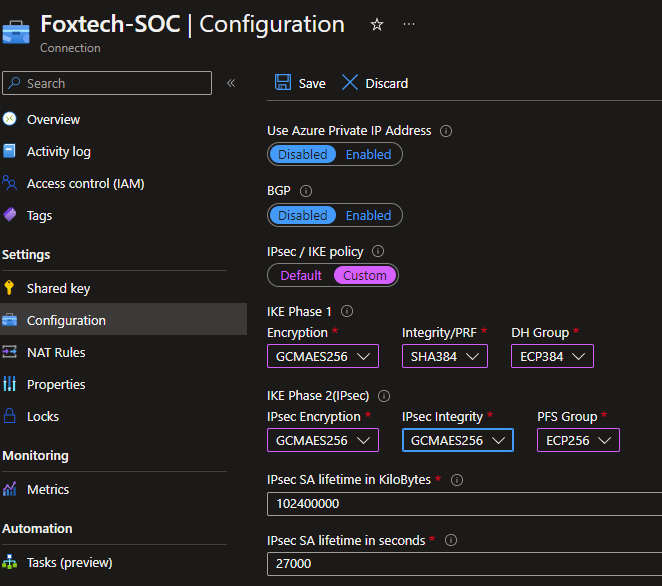This screenshot has height=586, width=662.
Task: Click the sidebar Search field
Action: tap(107, 83)
